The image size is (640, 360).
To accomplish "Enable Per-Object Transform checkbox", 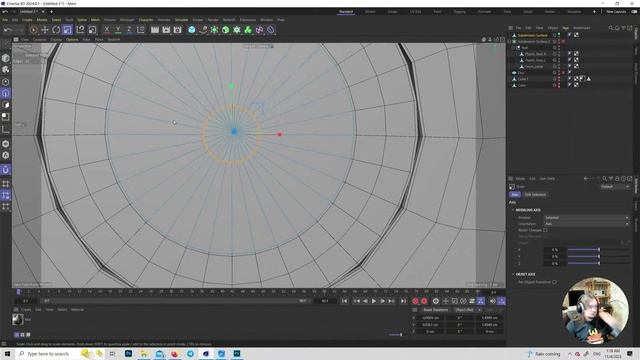I will point(554,282).
